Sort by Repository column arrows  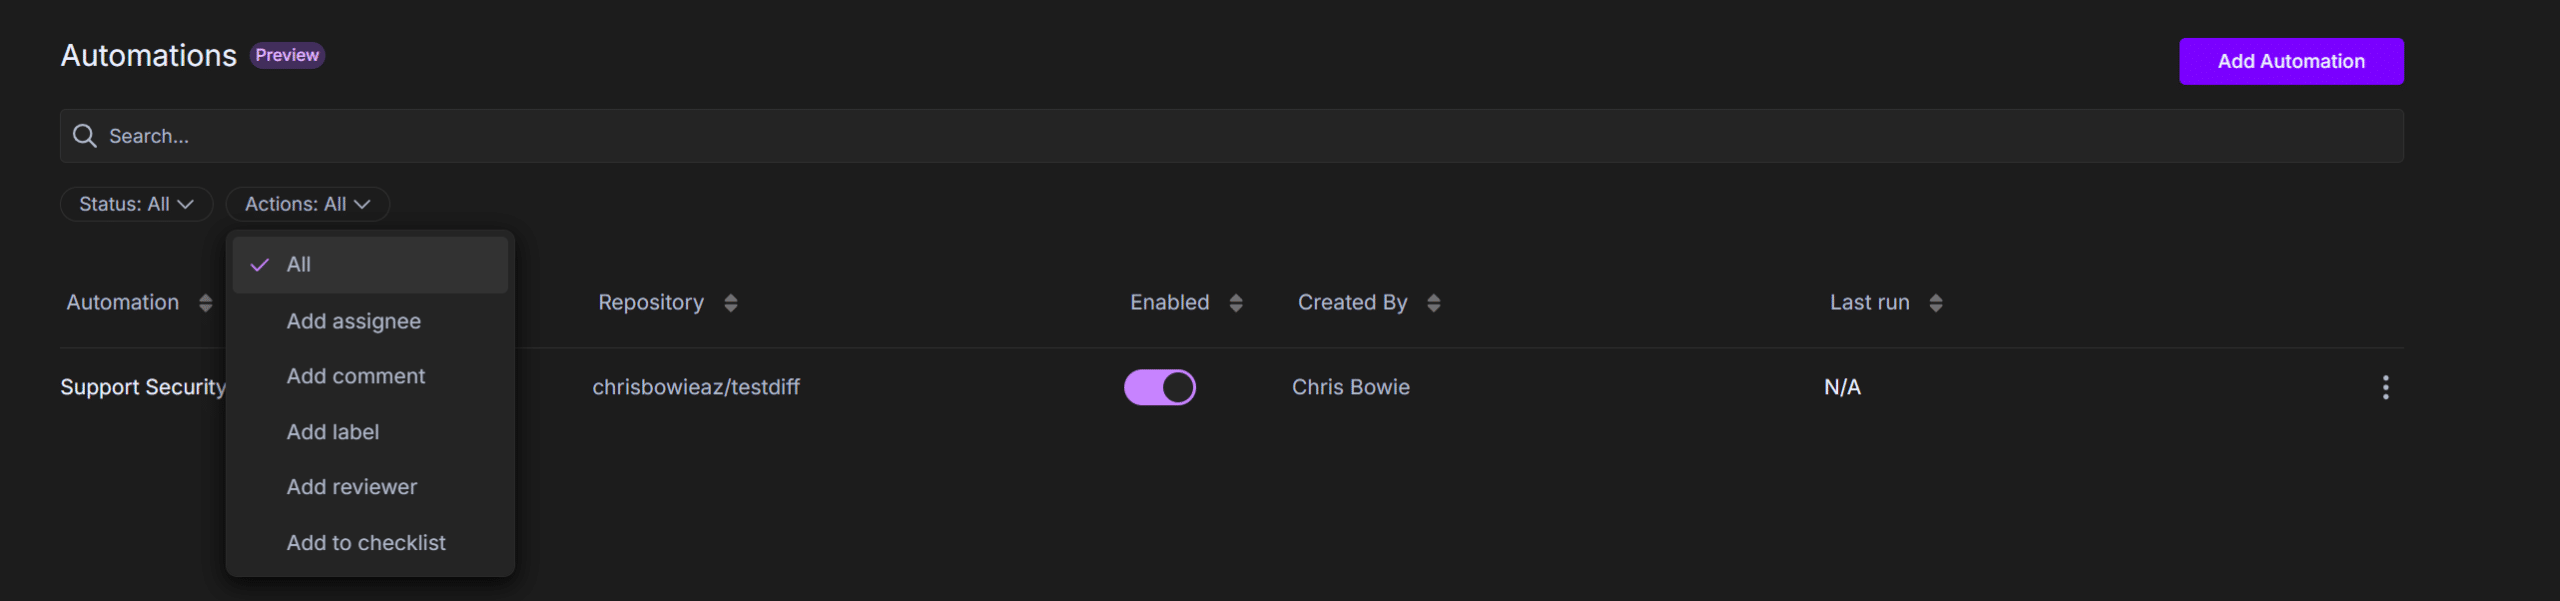pos(731,303)
